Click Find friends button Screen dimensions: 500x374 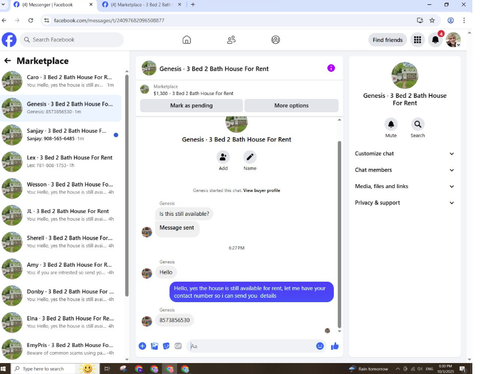tap(387, 40)
